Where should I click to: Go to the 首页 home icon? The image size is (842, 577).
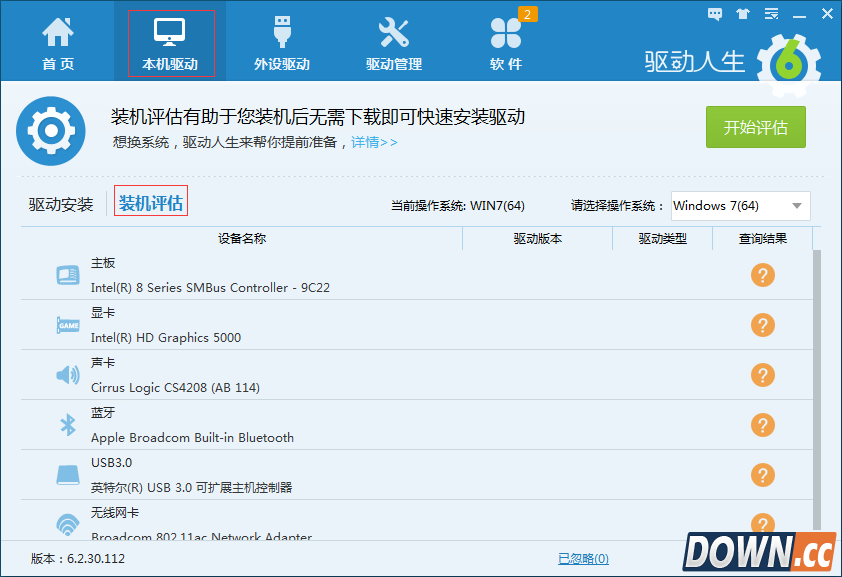pos(57,43)
